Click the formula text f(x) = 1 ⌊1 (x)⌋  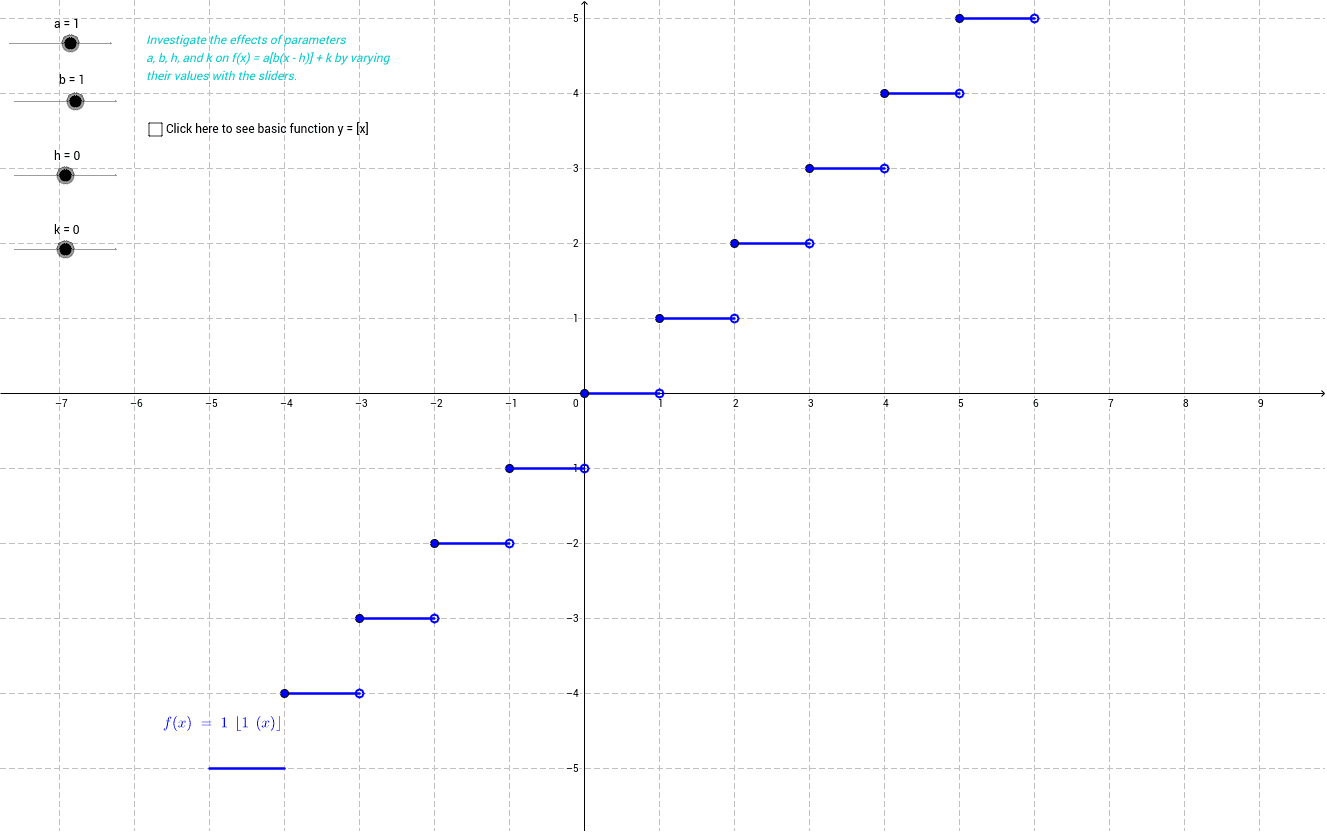(x=222, y=723)
